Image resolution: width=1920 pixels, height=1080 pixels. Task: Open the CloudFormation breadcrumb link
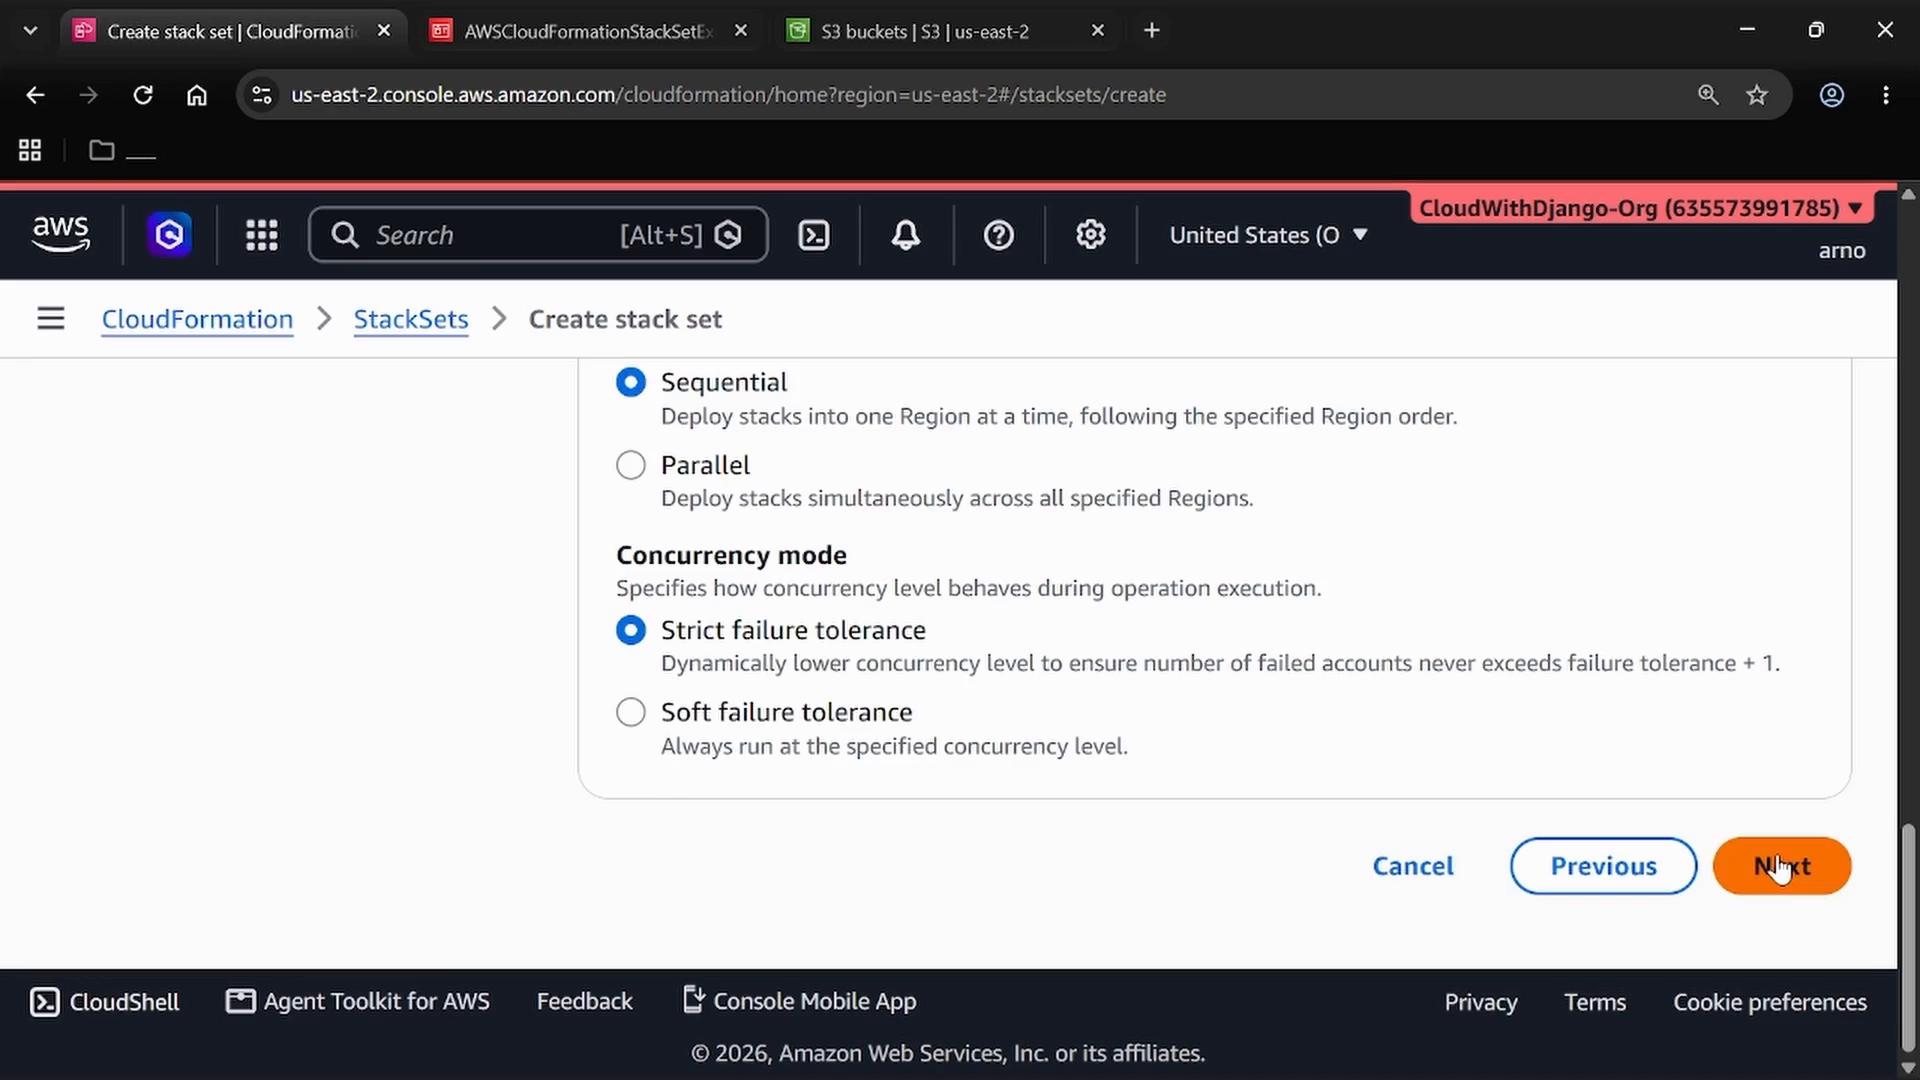coord(197,319)
